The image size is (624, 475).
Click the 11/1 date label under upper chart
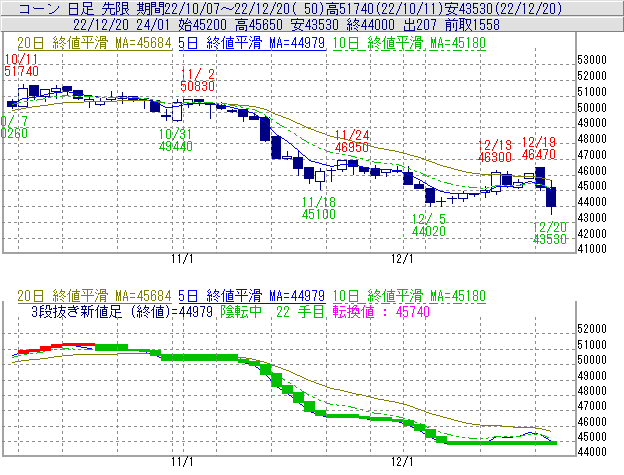click(x=182, y=259)
